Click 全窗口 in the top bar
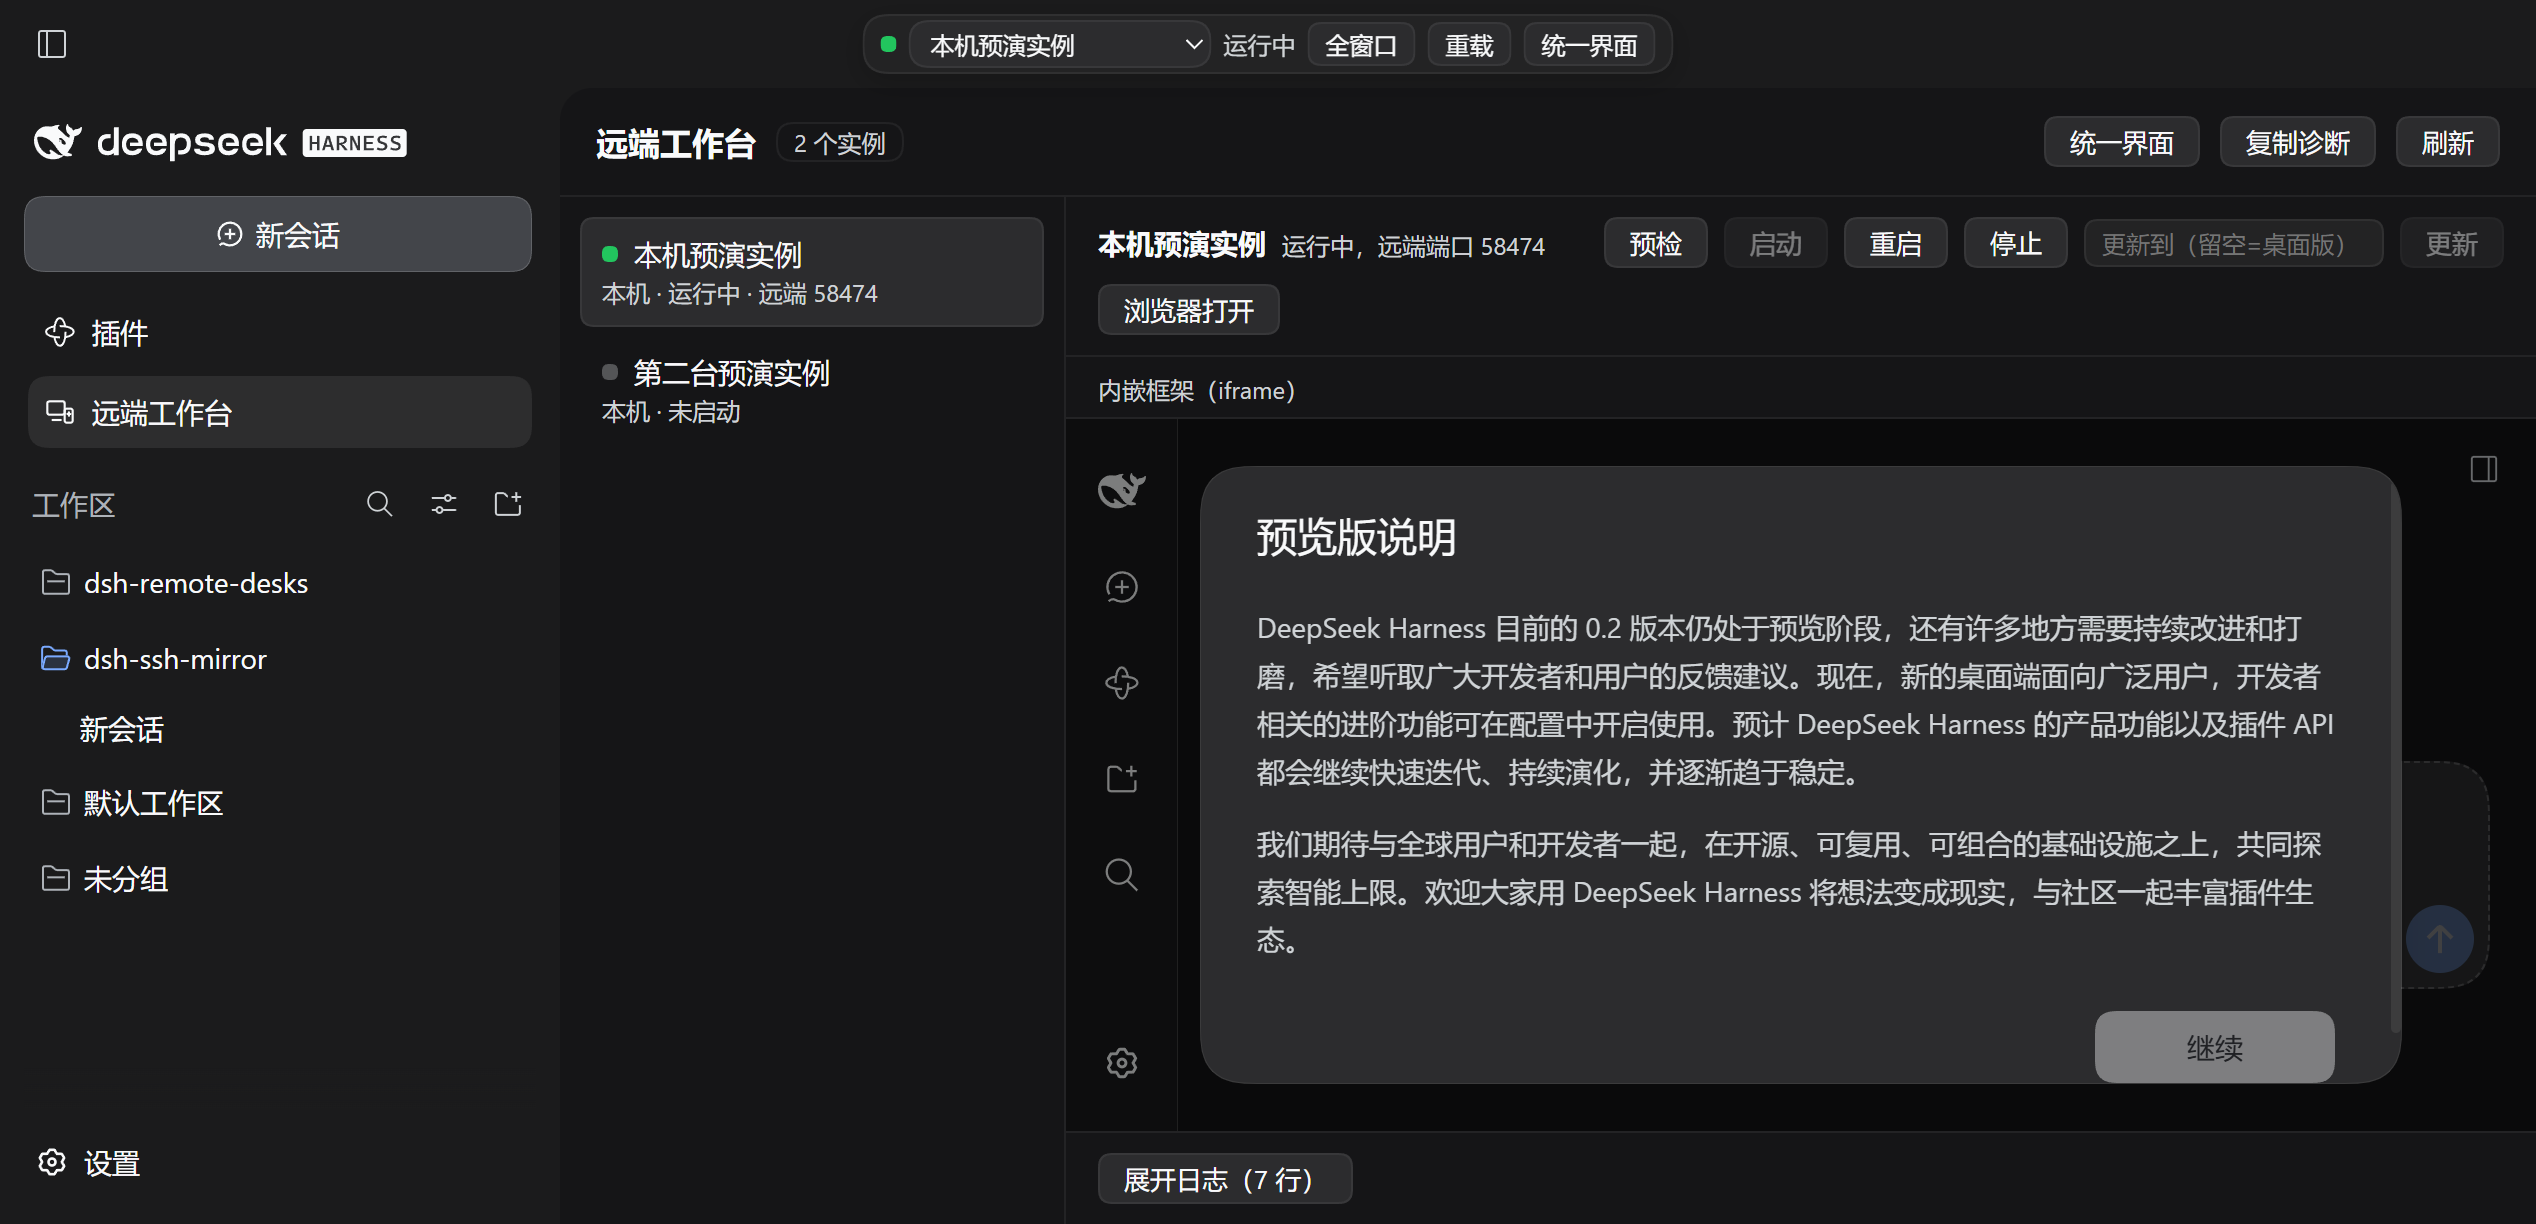Viewport: 2536px width, 1224px height. point(1360,45)
